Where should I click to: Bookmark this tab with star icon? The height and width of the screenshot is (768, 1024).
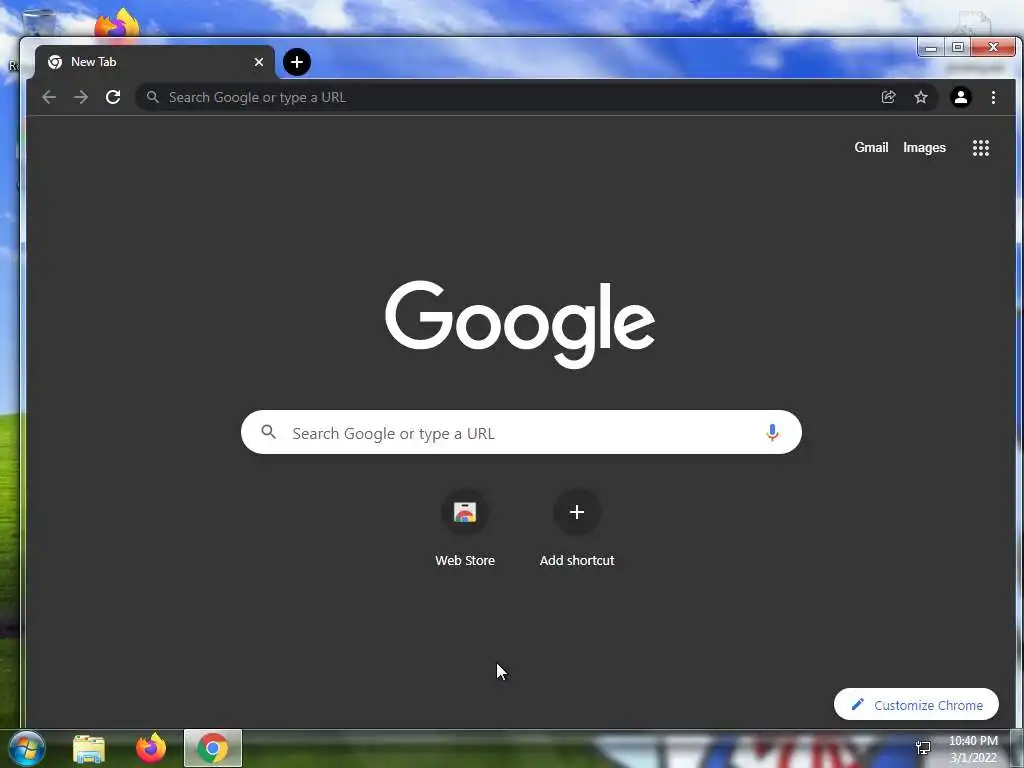pos(921,97)
